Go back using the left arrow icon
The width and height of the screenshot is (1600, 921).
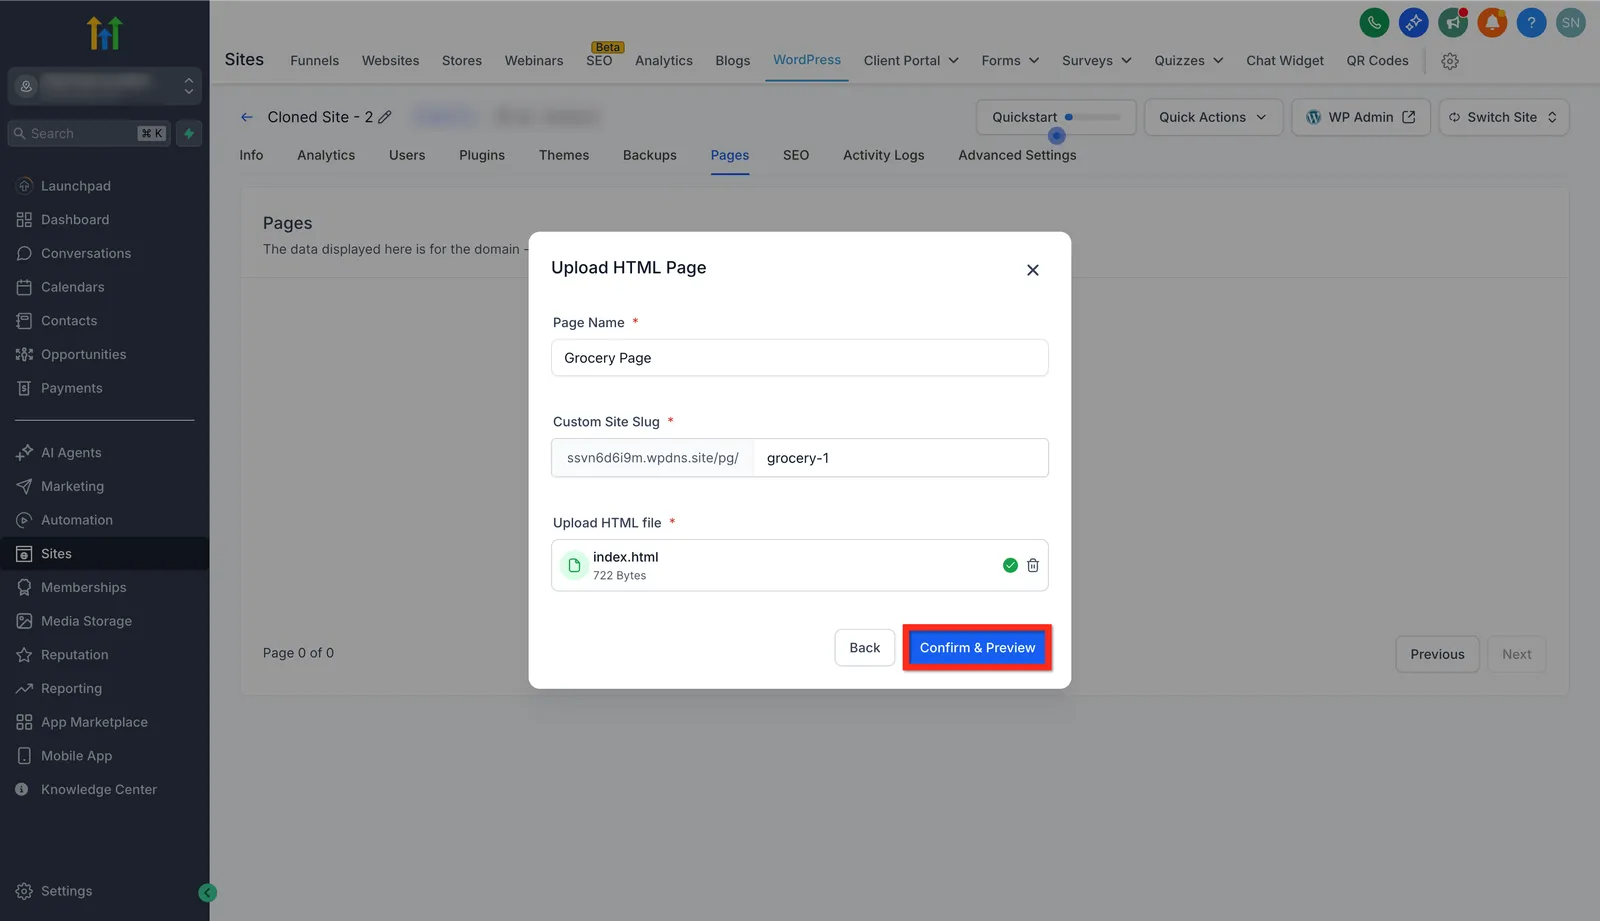[x=247, y=117]
